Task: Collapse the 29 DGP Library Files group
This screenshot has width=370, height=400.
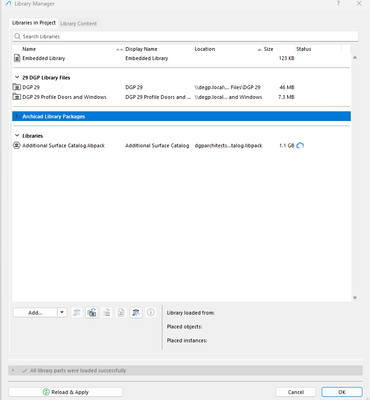Action: click(x=17, y=77)
